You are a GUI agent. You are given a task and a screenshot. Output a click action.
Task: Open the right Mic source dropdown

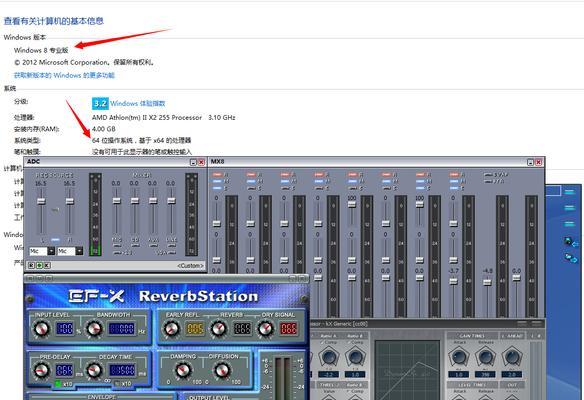pyautogui.click(x=79, y=251)
